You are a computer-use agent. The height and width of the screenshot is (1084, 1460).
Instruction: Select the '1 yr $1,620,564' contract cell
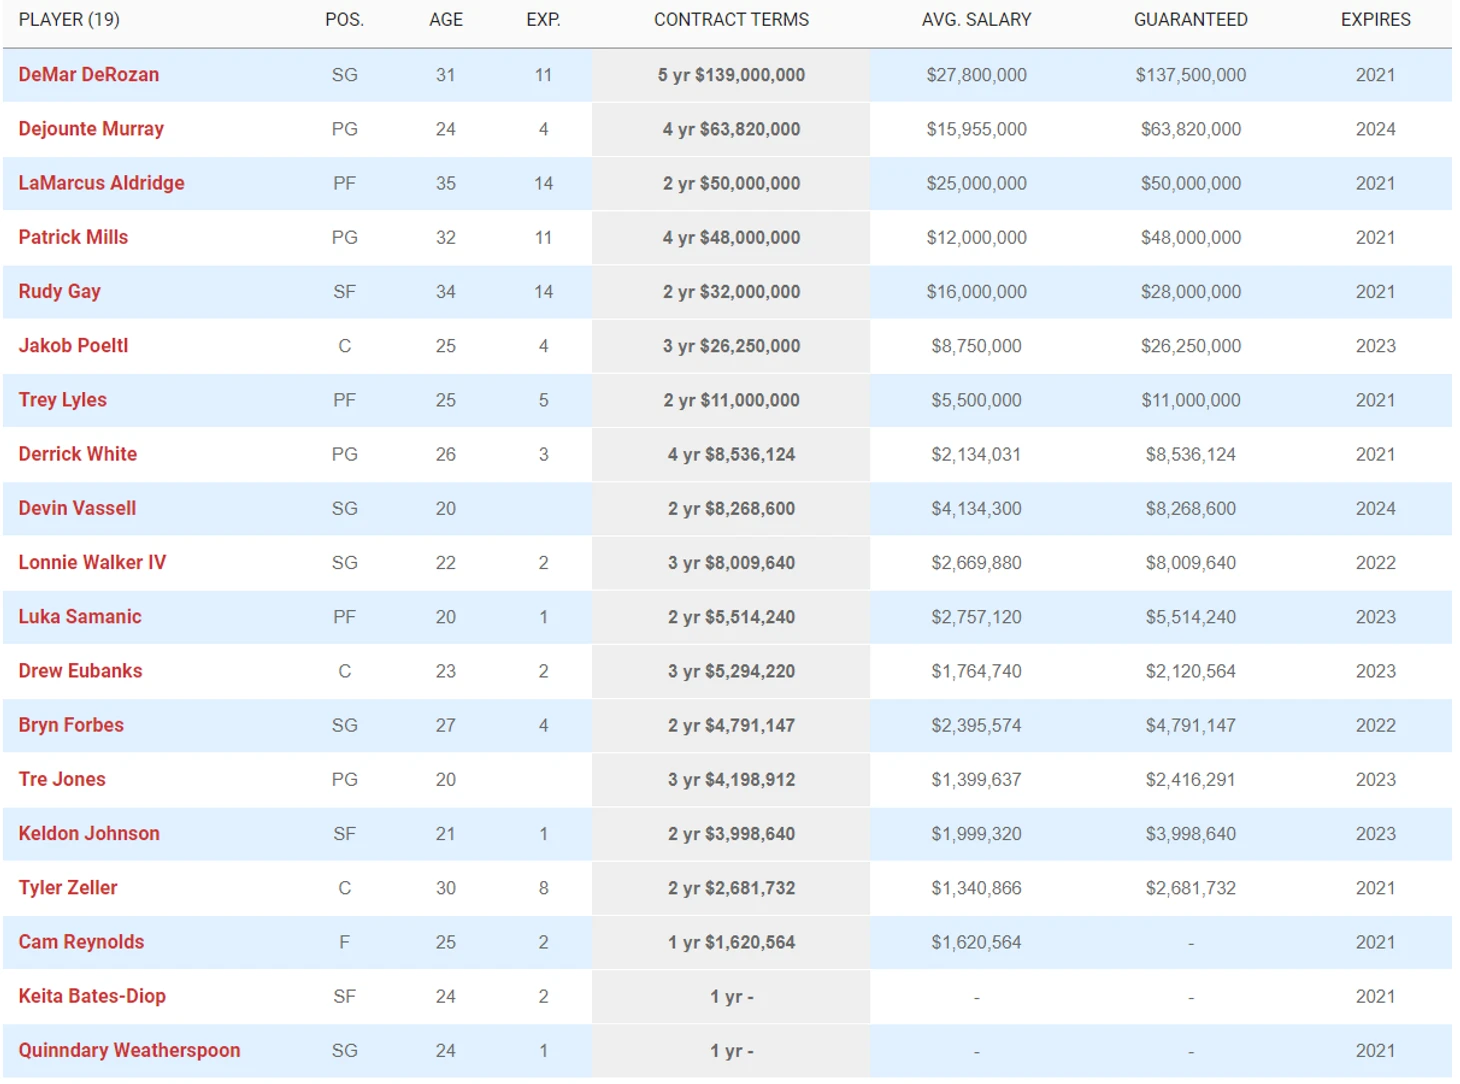click(731, 942)
